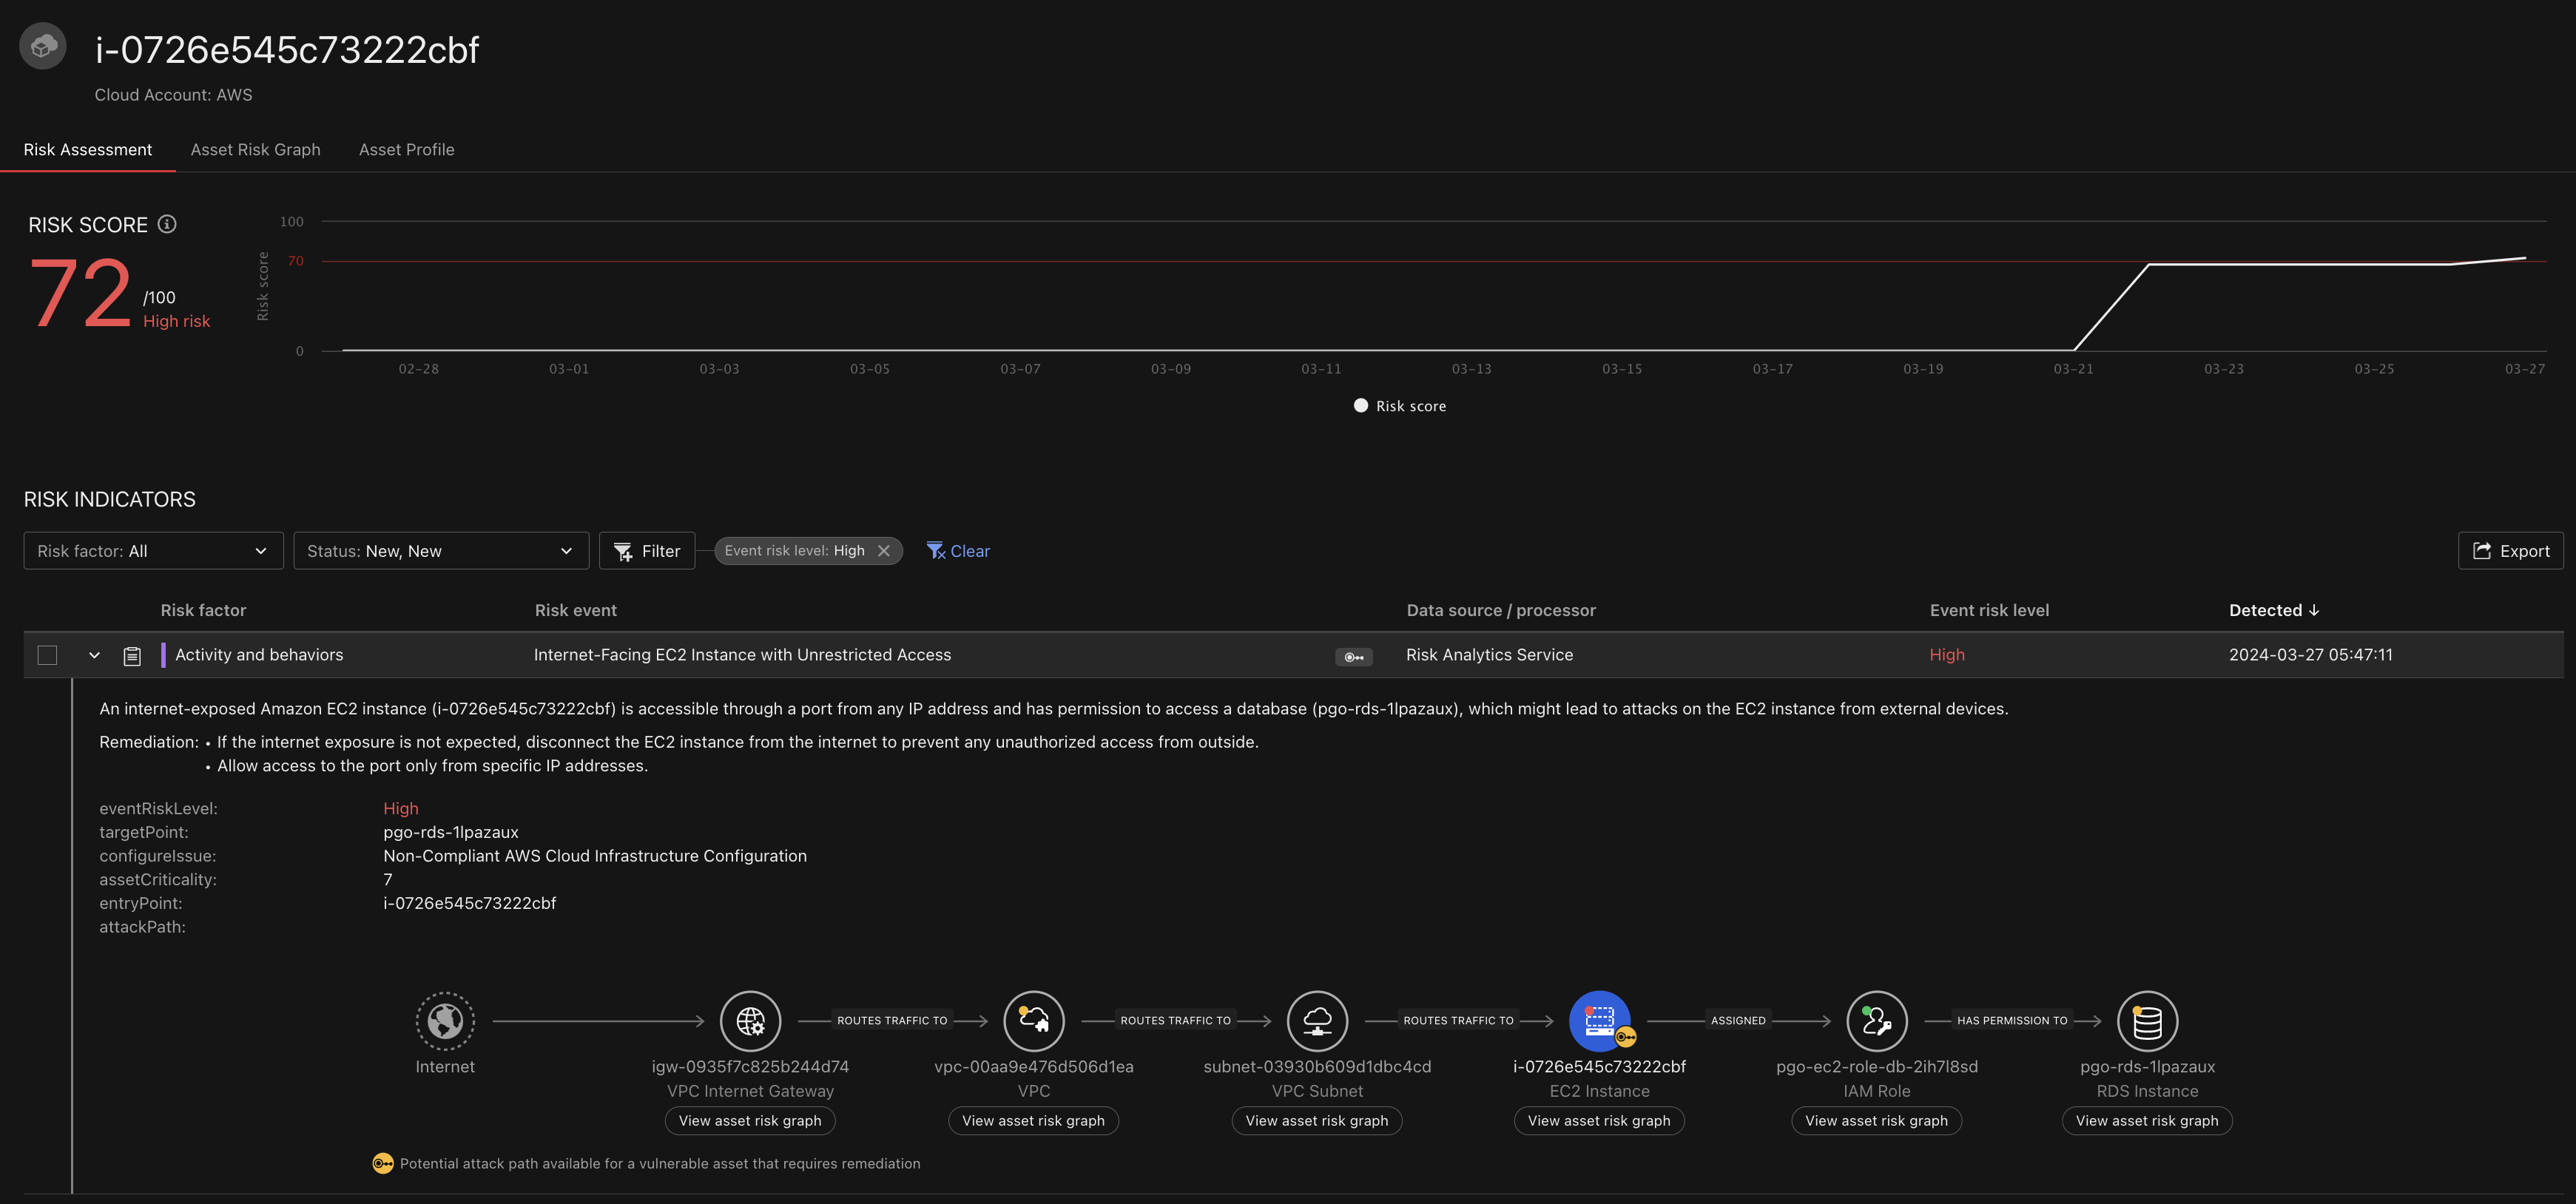The height and width of the screenshot is (1204, 2576).
Task: Click the entryPoint value i-0726e545c73222cbf
Action: [469, 903]
